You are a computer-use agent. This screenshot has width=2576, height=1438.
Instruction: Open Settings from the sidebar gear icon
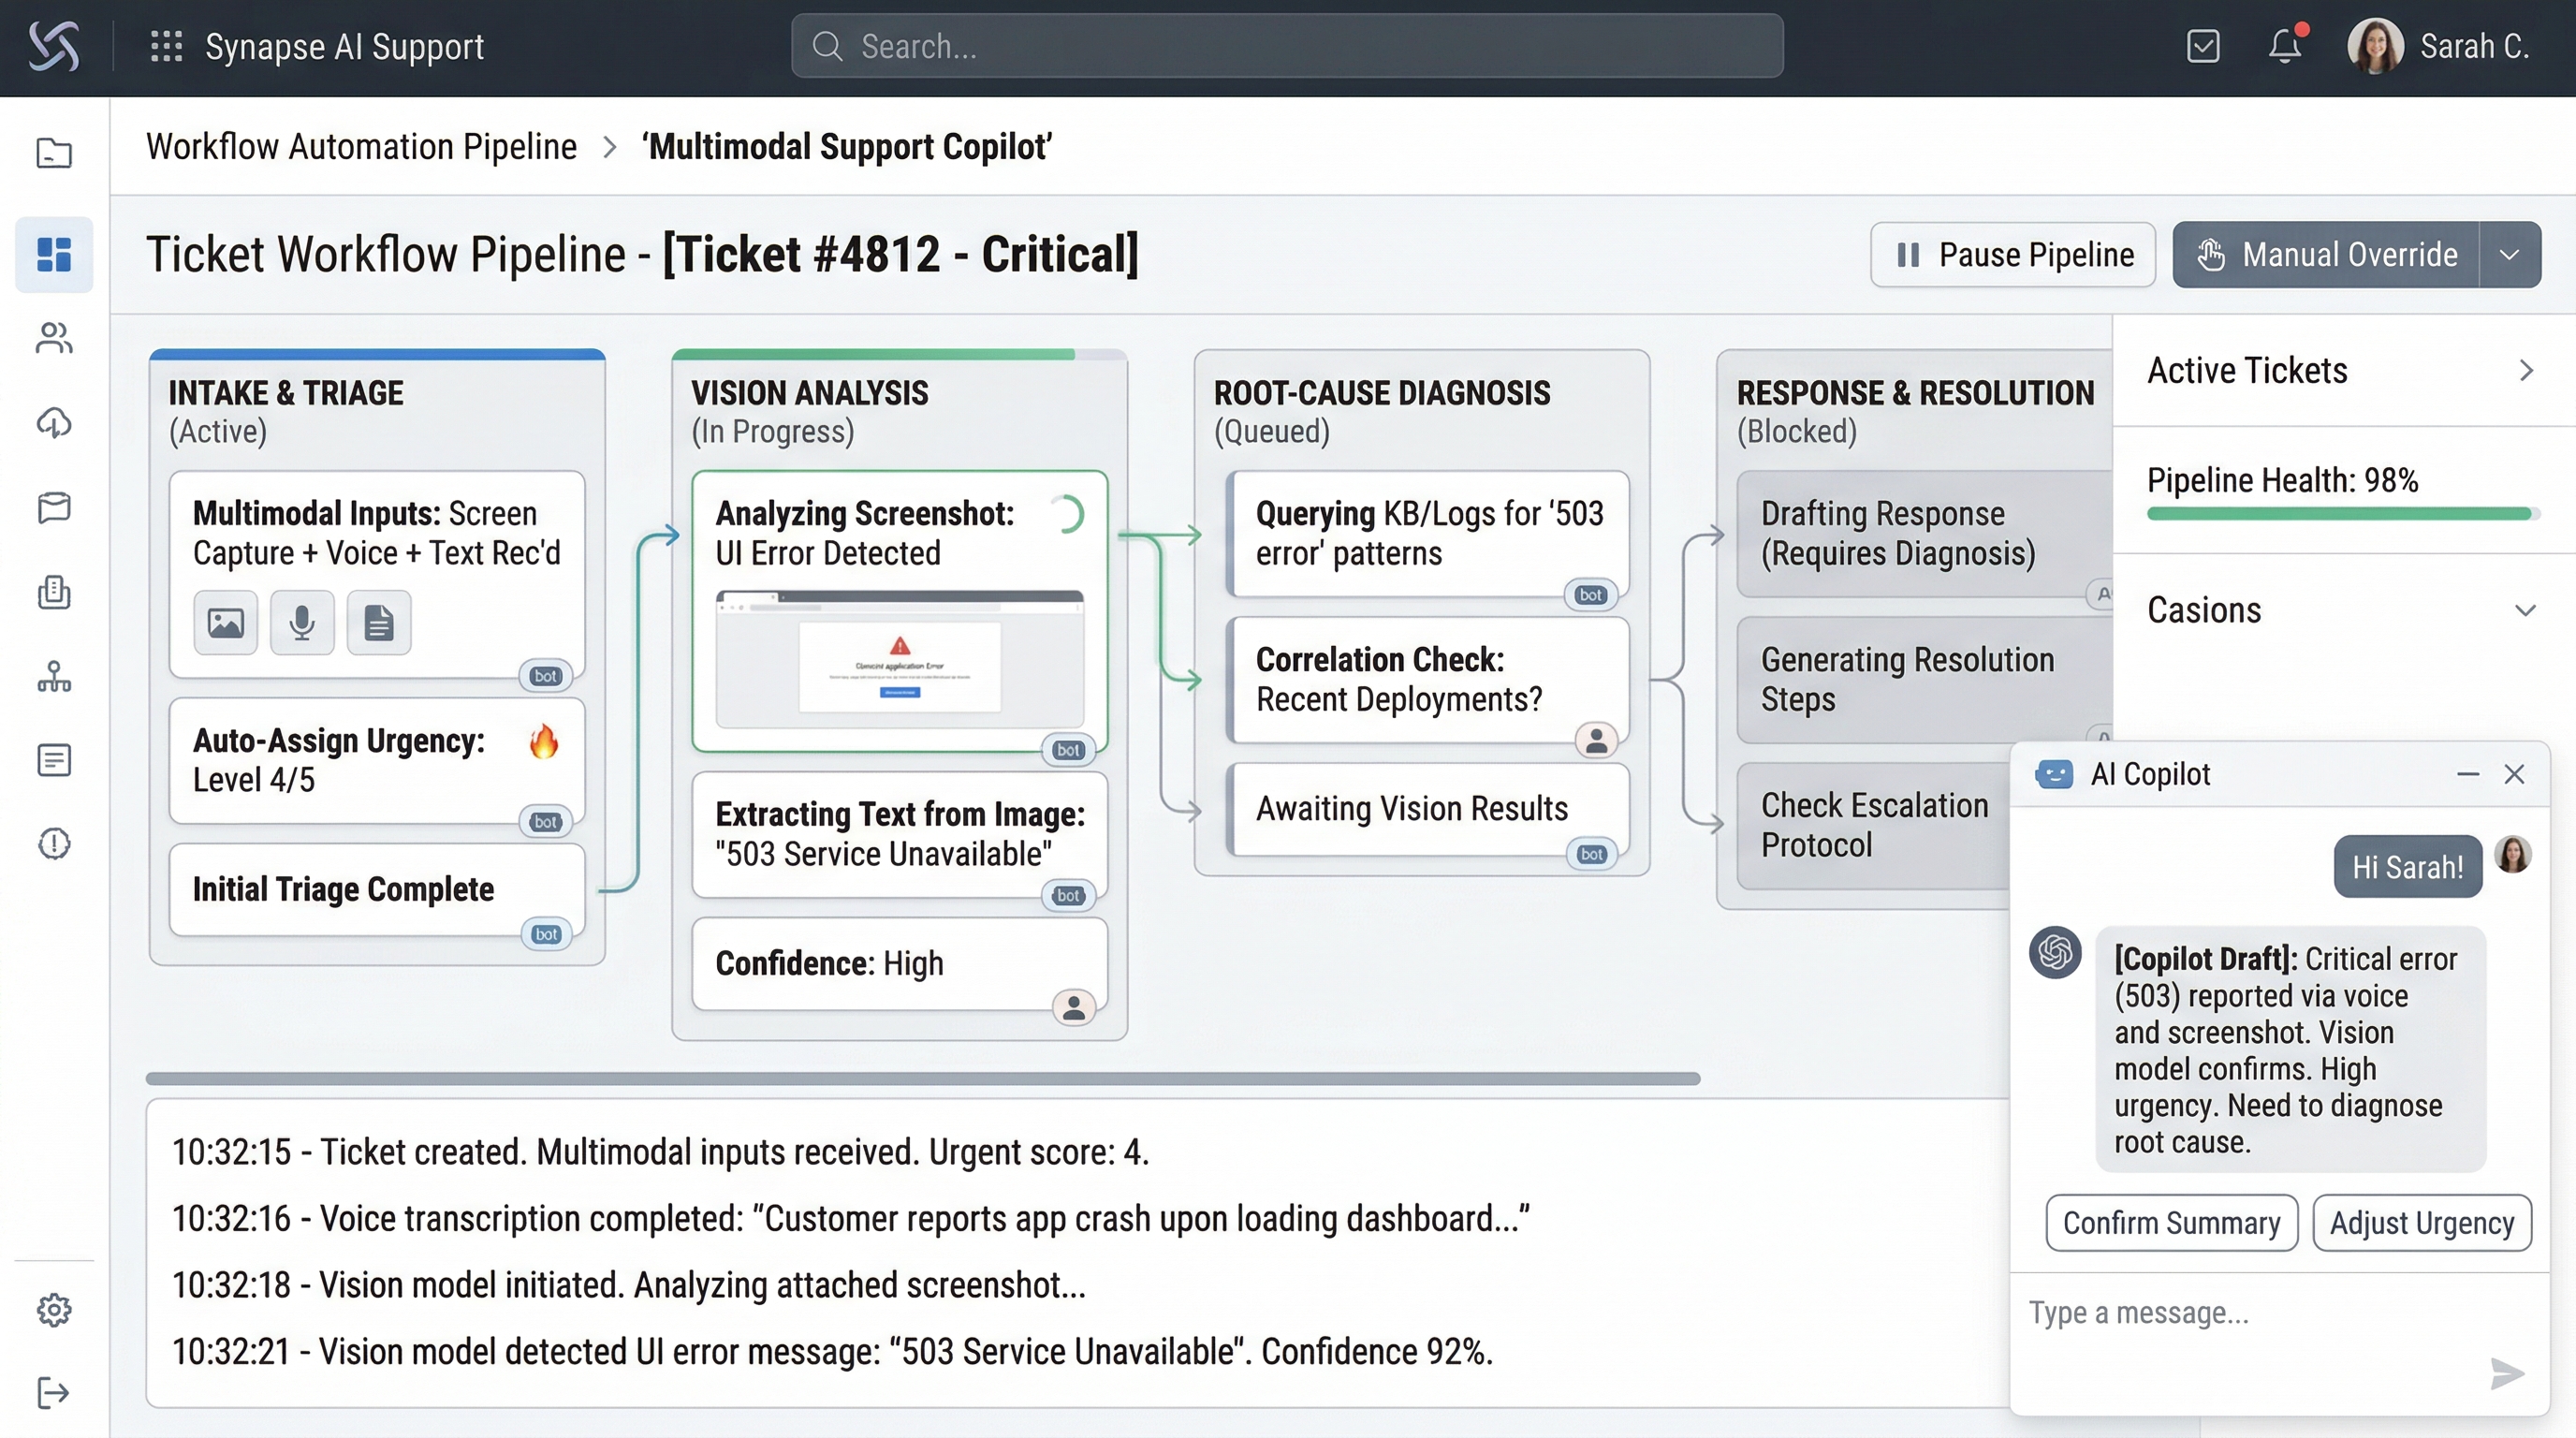pyautogui.click(x=53, y=1310)
